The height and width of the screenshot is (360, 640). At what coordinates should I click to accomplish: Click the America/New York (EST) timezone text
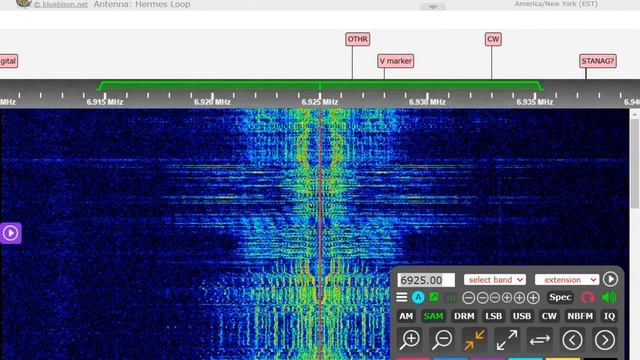pos(556,4)
